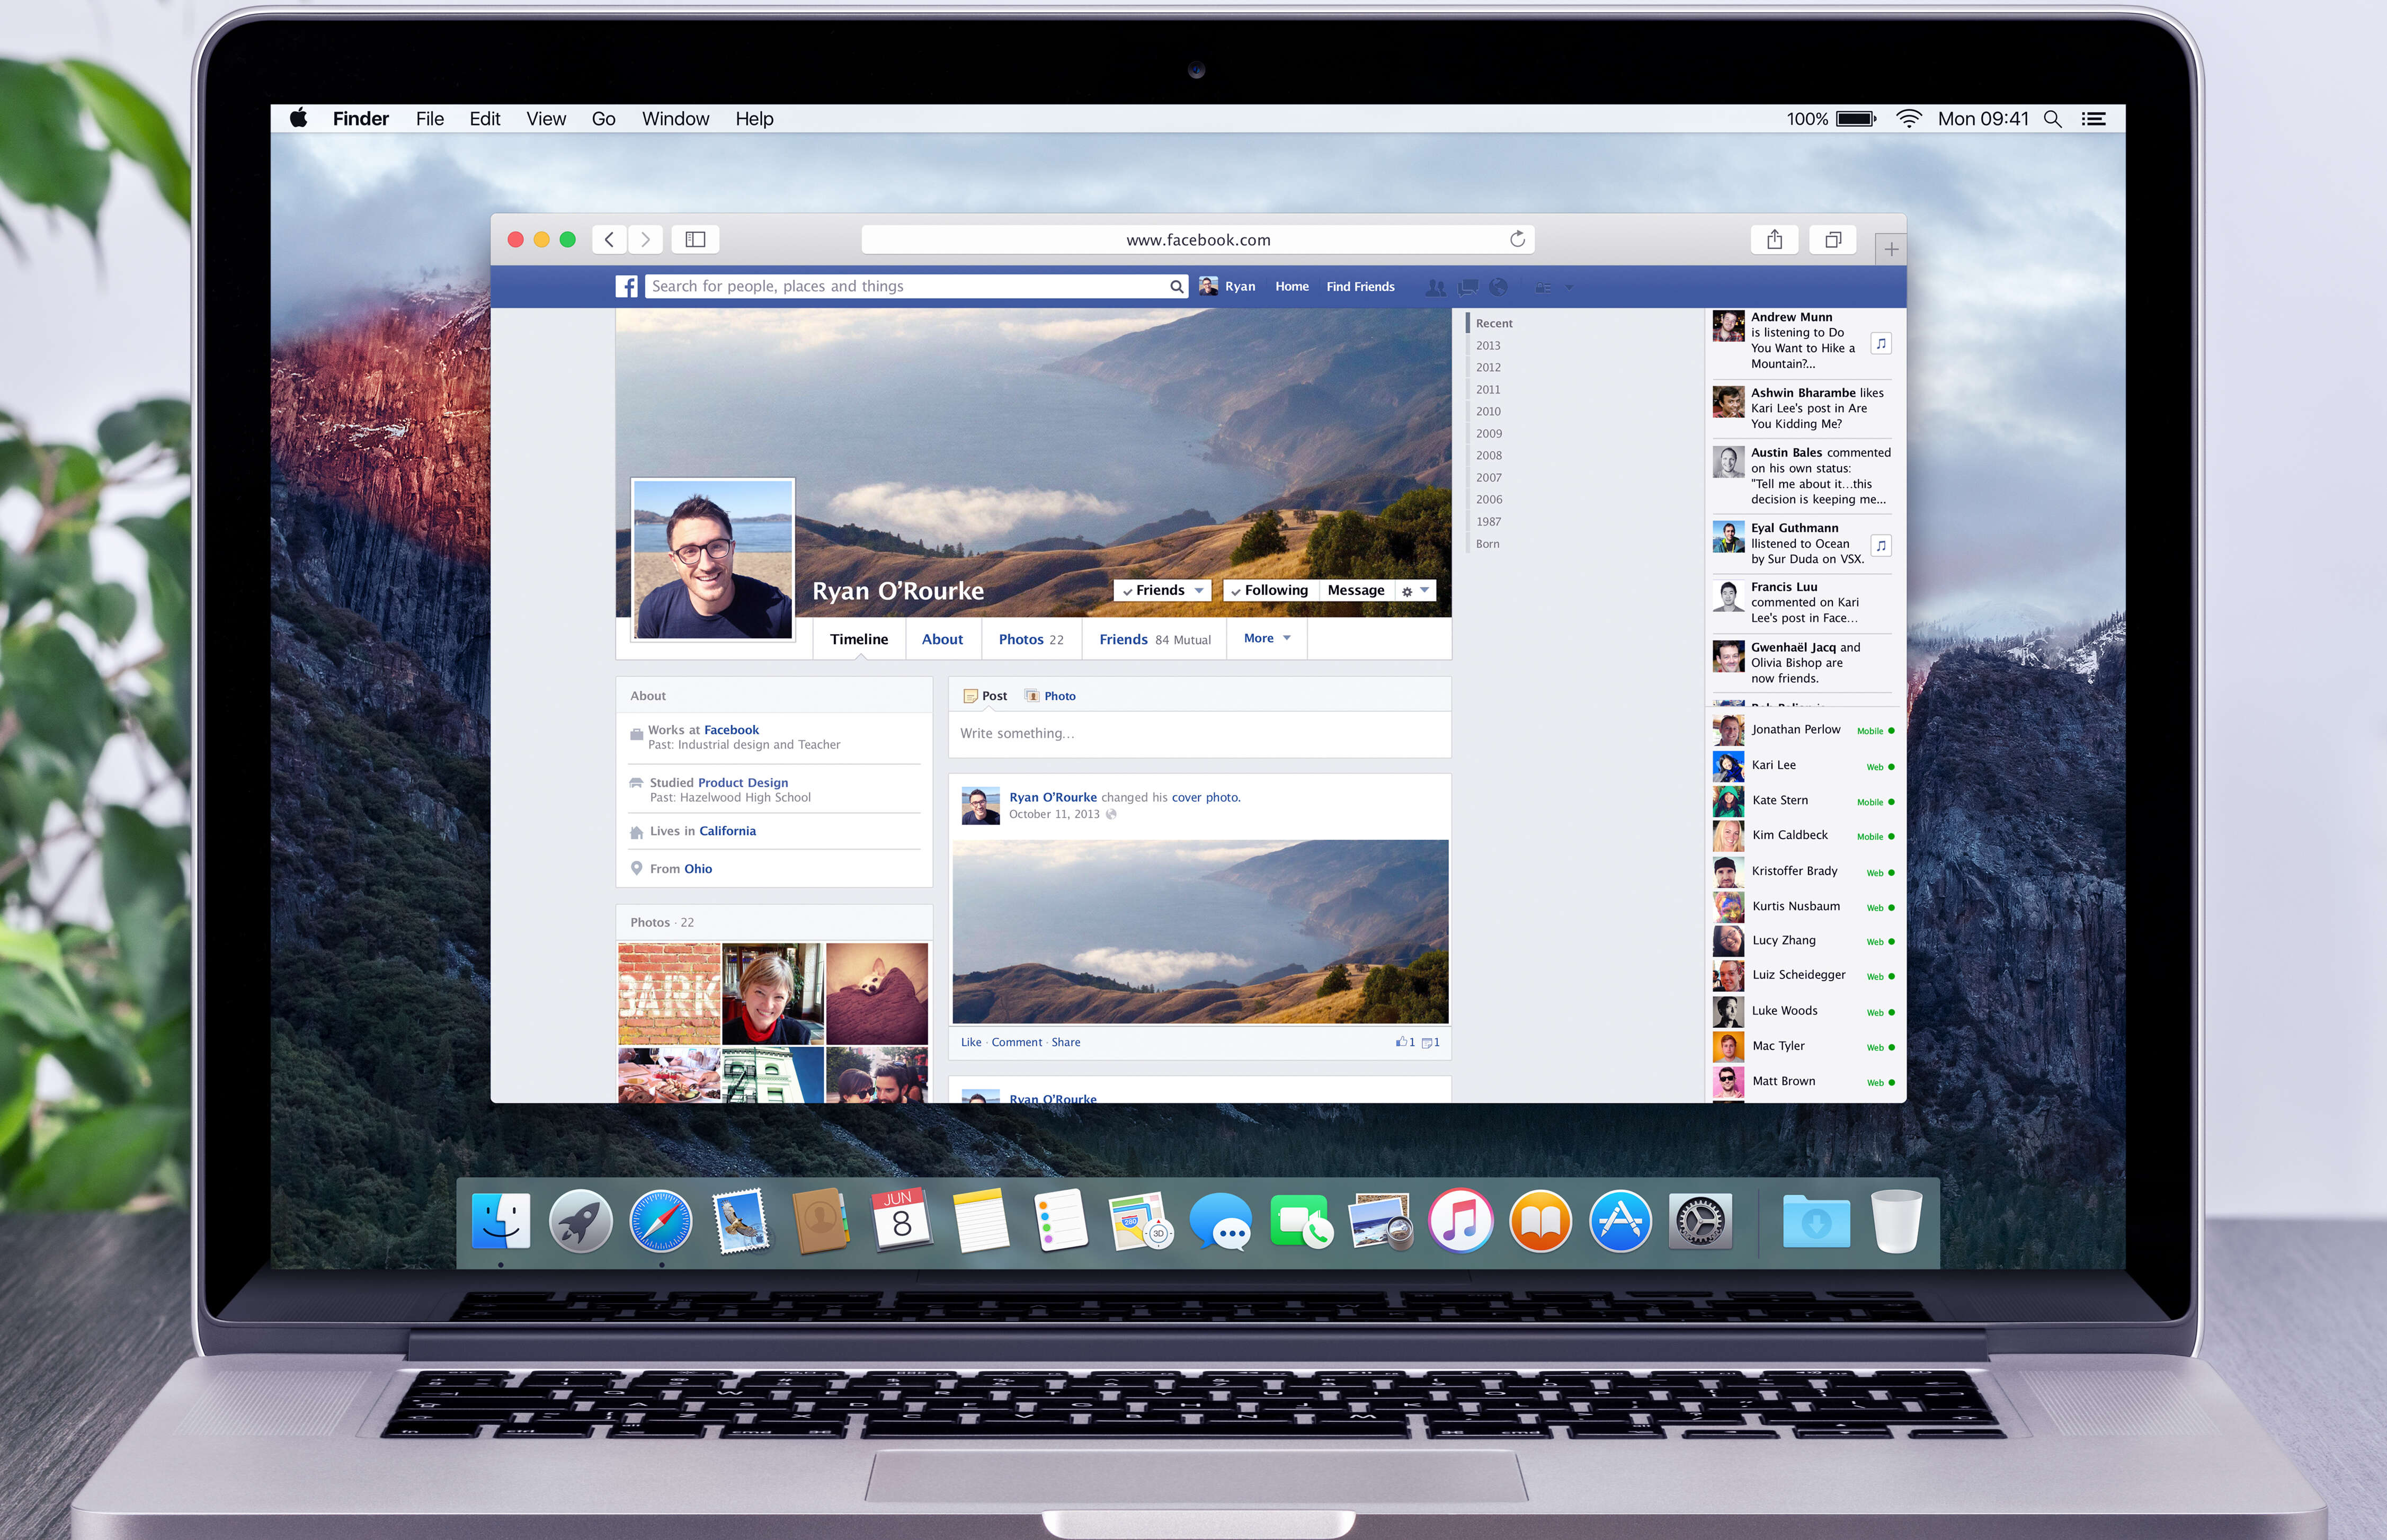Screen dimensions: 2387x1540
Task: Click Safari forward arrow button
Action: coord(645,239)
